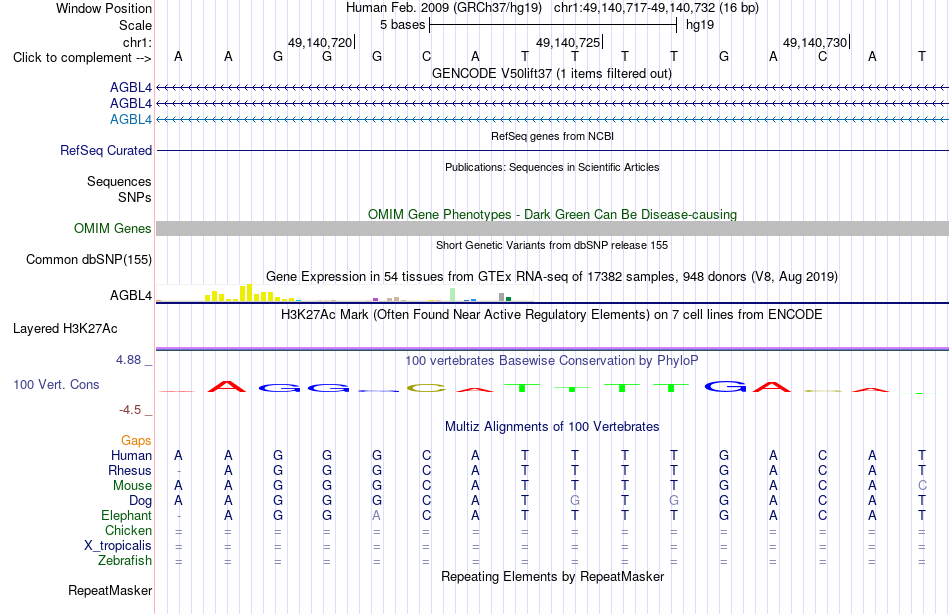This screenshot has width=950, height=614.
Task: Click the 49,140,720 position marker
Action: pyautogui.click(x=321, y=42)
